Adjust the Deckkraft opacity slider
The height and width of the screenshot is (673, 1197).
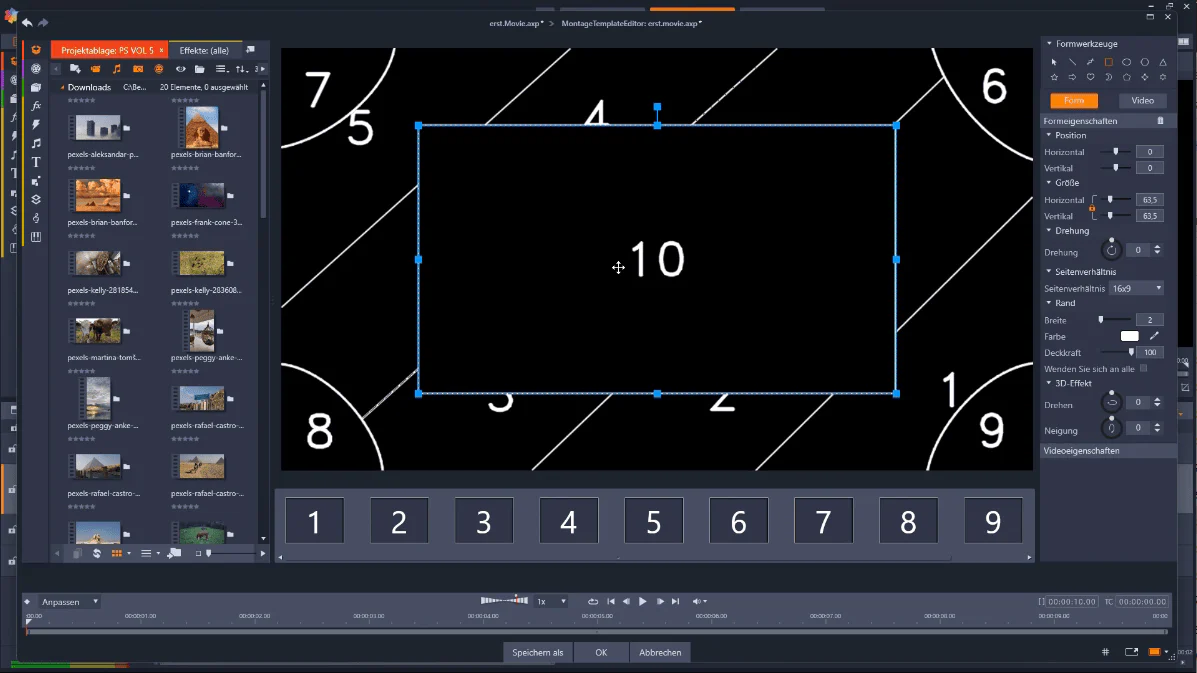[x=1118, y=352]
